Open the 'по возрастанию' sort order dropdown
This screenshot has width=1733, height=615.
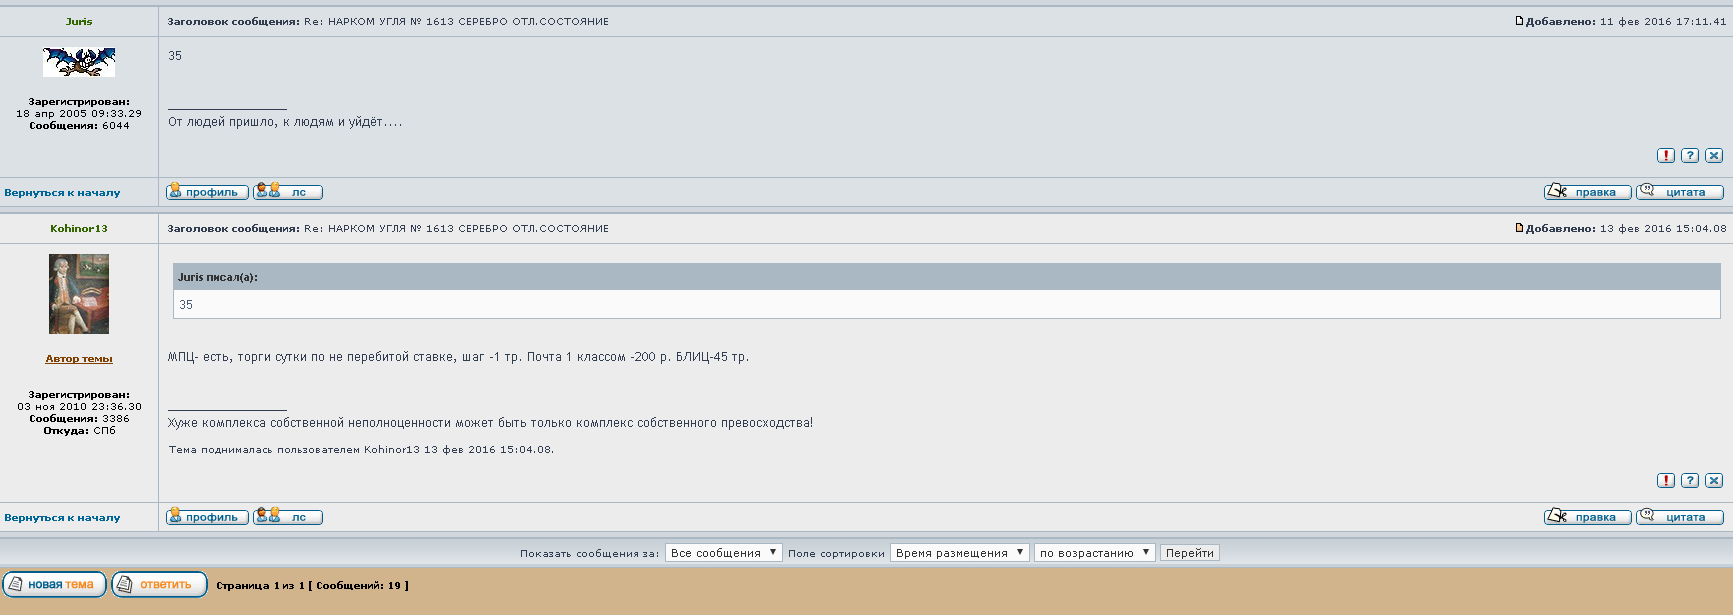[1094, 553]
